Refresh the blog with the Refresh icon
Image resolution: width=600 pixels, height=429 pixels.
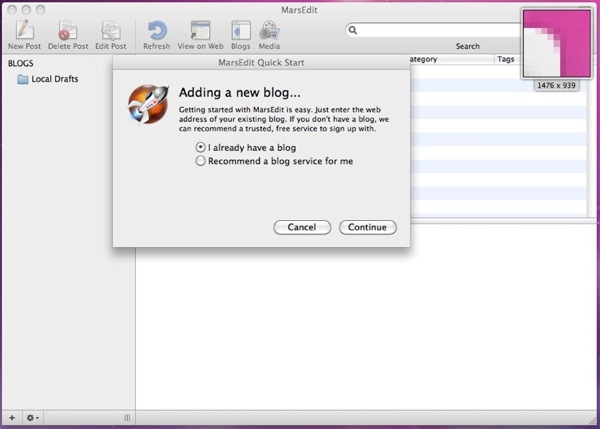(157, 31)
